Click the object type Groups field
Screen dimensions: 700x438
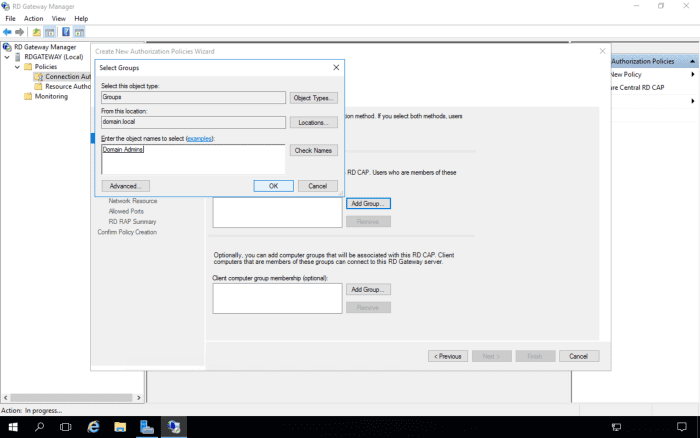click(193, 97)
